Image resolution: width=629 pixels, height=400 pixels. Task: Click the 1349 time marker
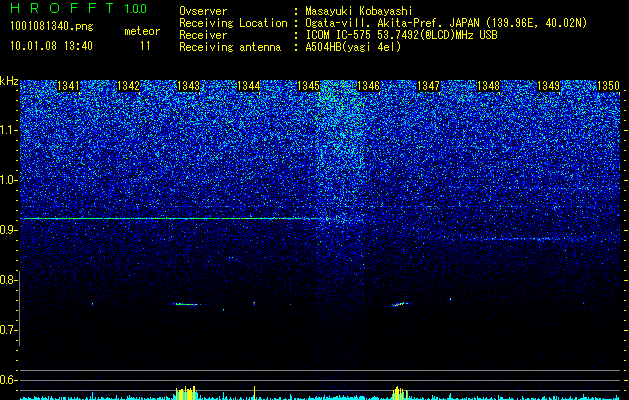[548, 86]
